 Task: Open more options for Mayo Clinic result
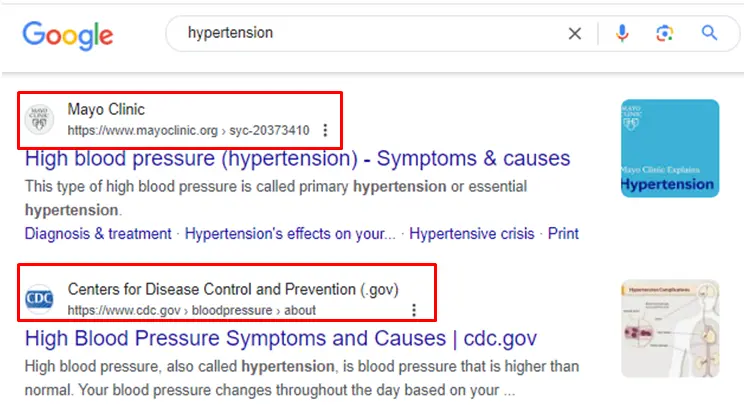pyautogui.click(x=325, y=131)
